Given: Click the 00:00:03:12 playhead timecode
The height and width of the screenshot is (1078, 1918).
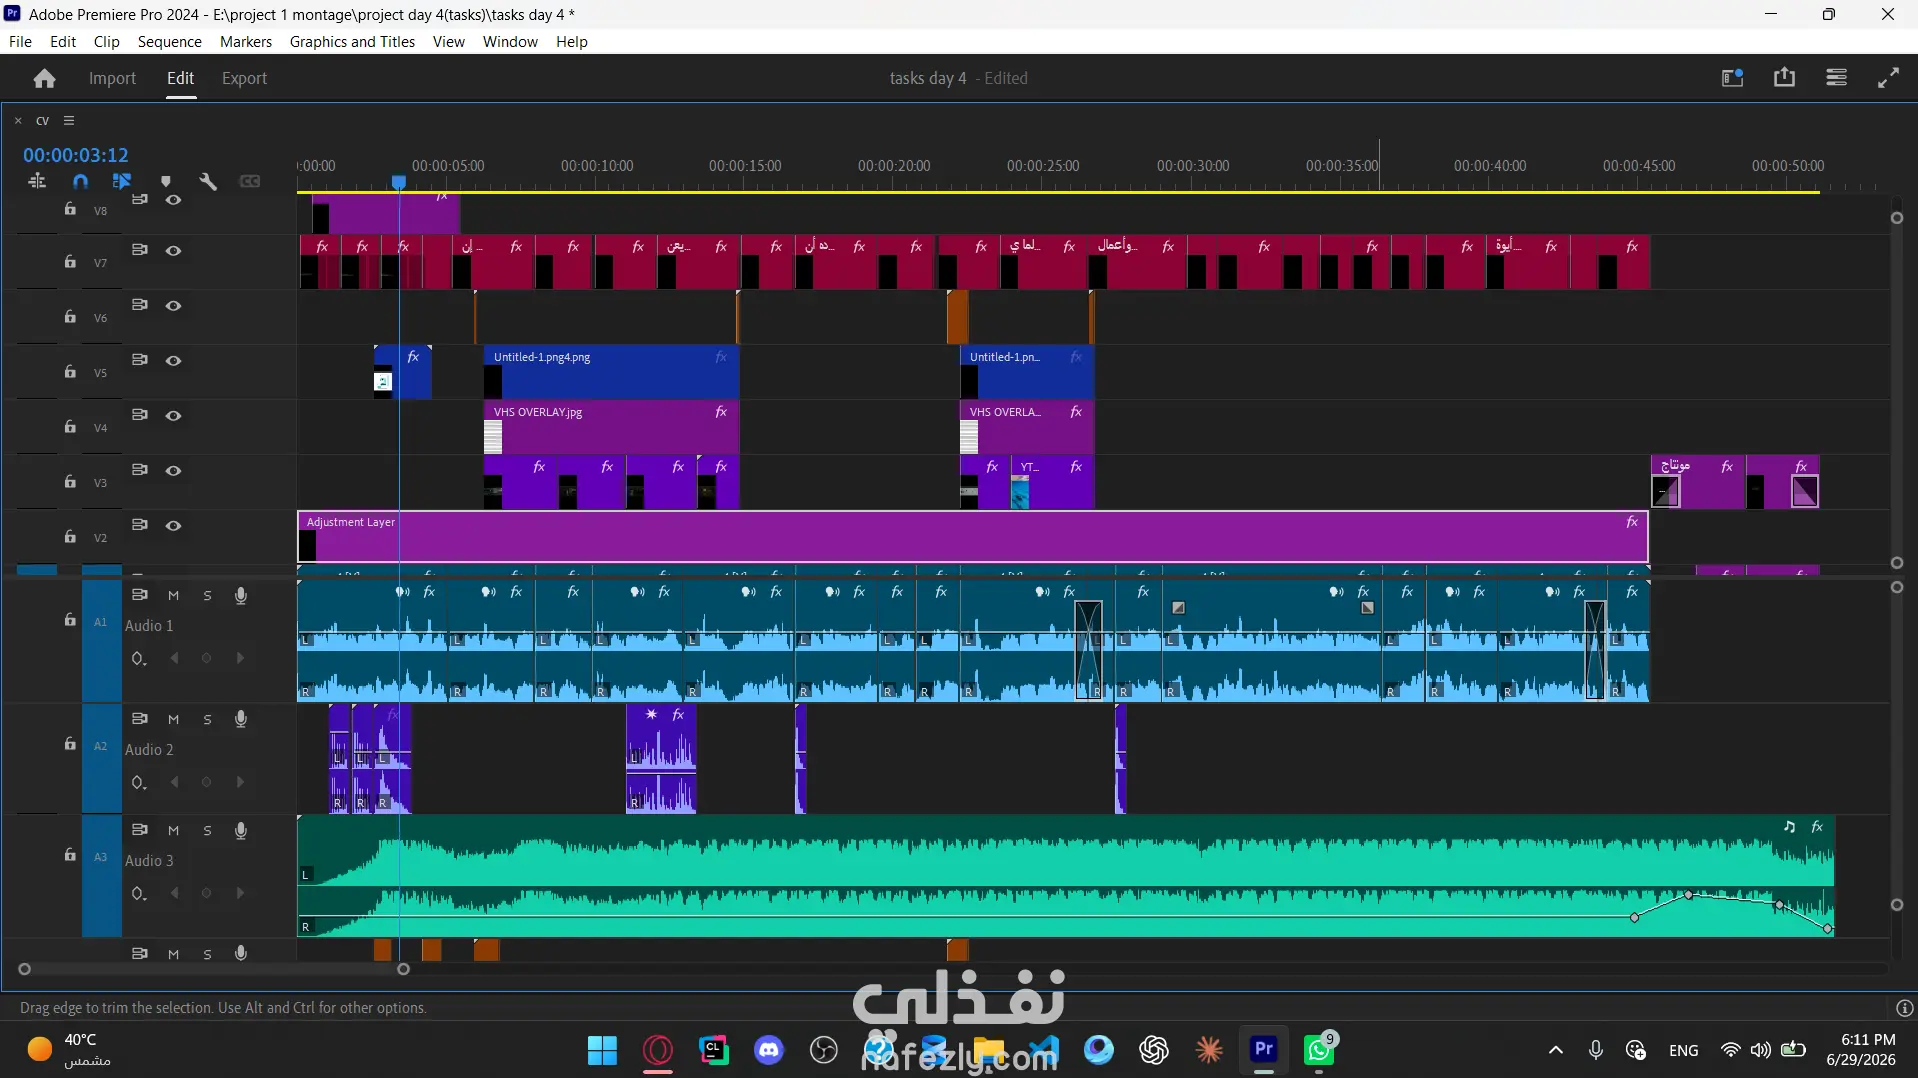Looking at the screenshot, I should [x=76, y=155].
